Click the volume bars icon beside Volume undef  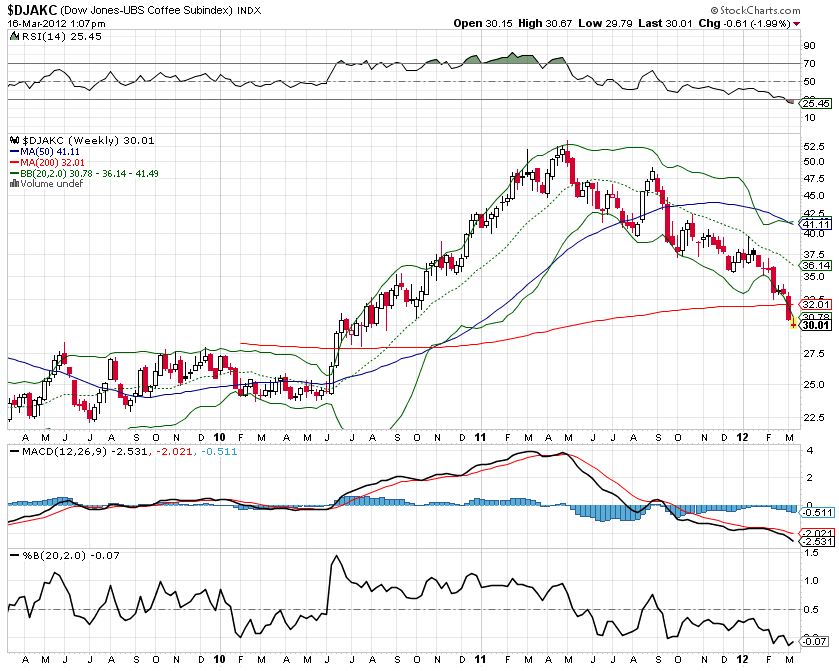pyautogui.click(x=14, y=184)
